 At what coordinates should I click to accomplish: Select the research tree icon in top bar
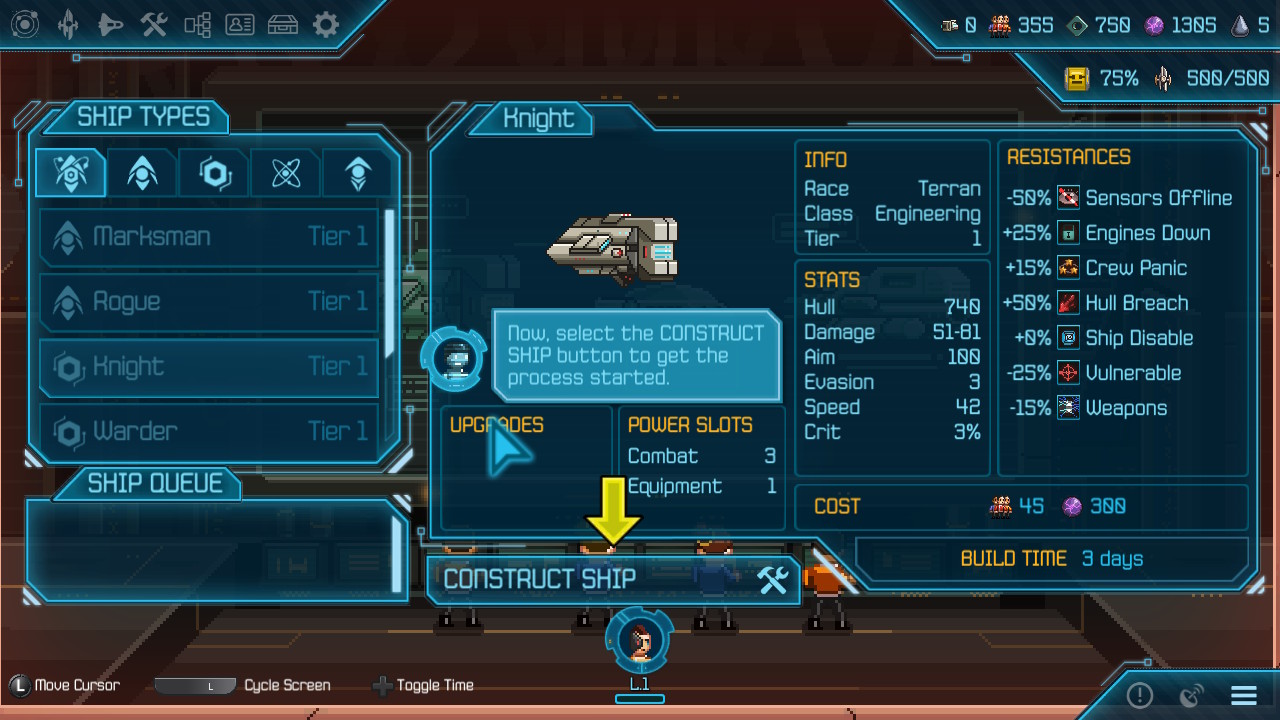[x=197, y=24]
